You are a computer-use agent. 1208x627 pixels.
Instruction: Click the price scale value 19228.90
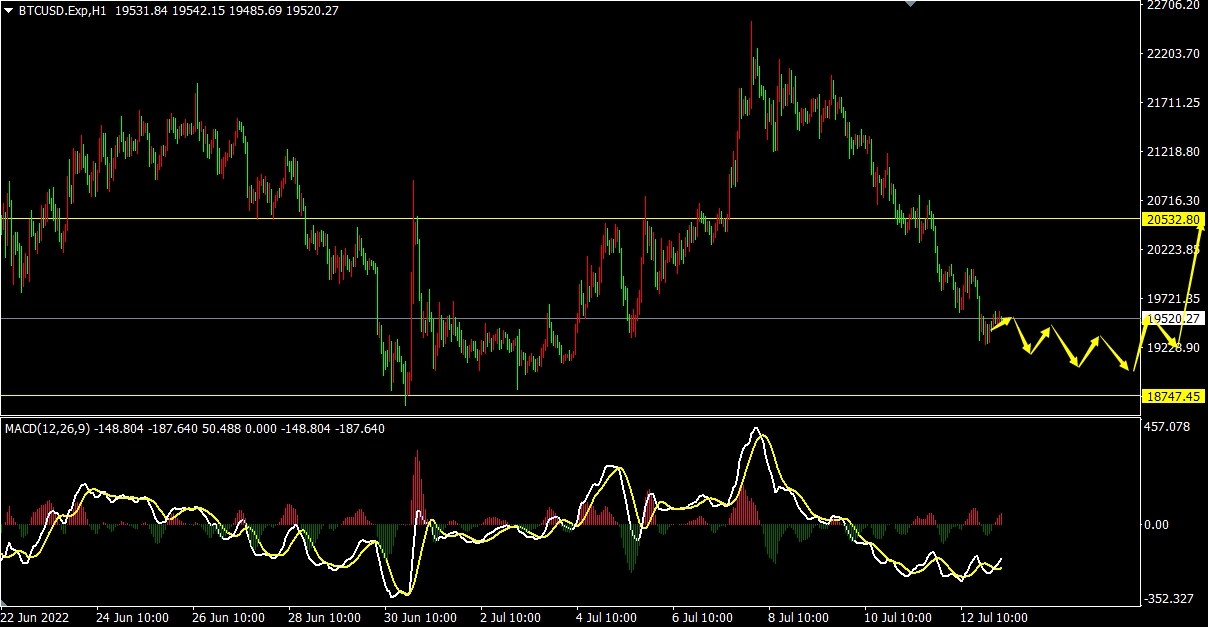click(x=1174, y=347)
